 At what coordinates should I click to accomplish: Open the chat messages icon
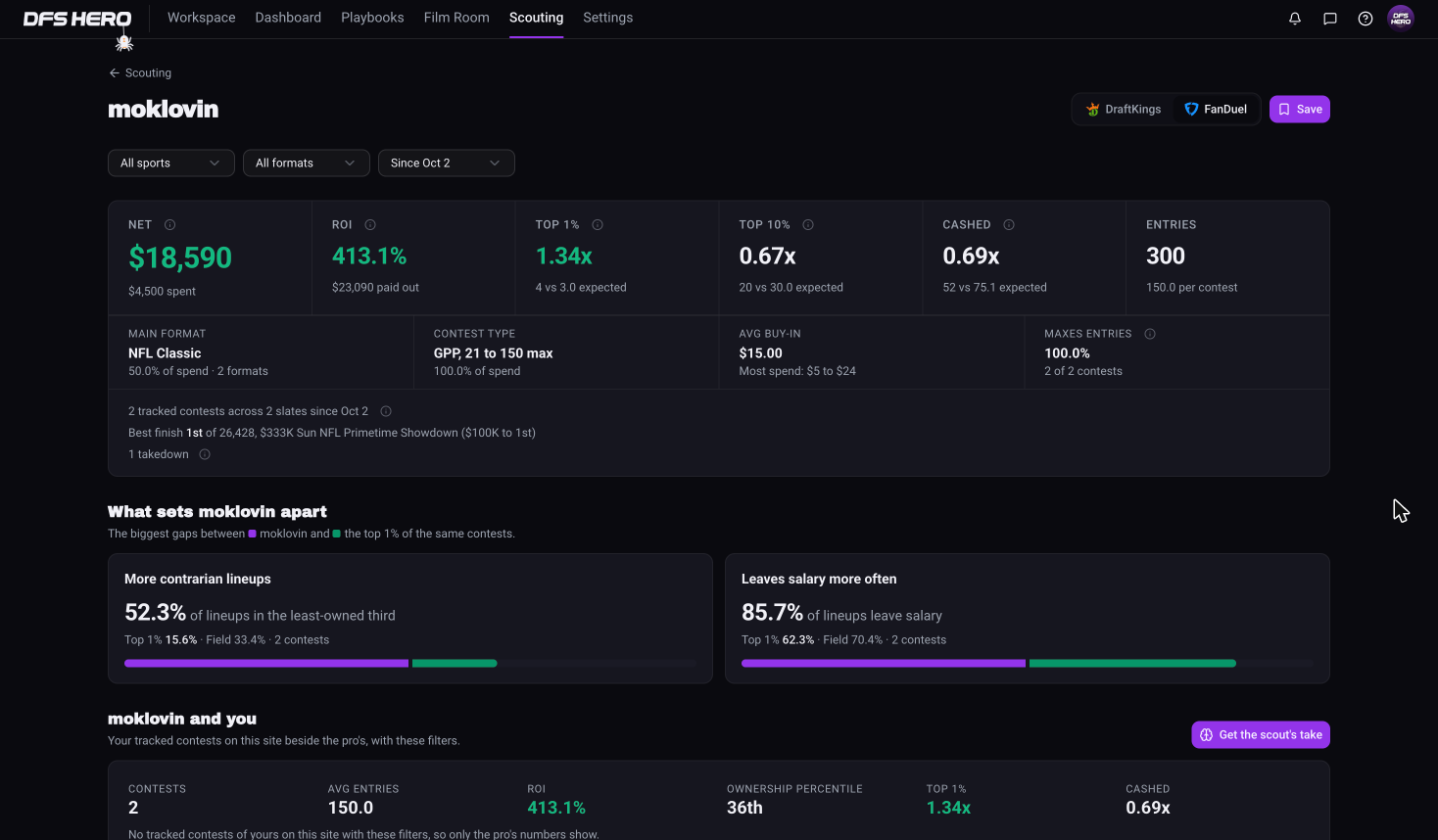1330,18
